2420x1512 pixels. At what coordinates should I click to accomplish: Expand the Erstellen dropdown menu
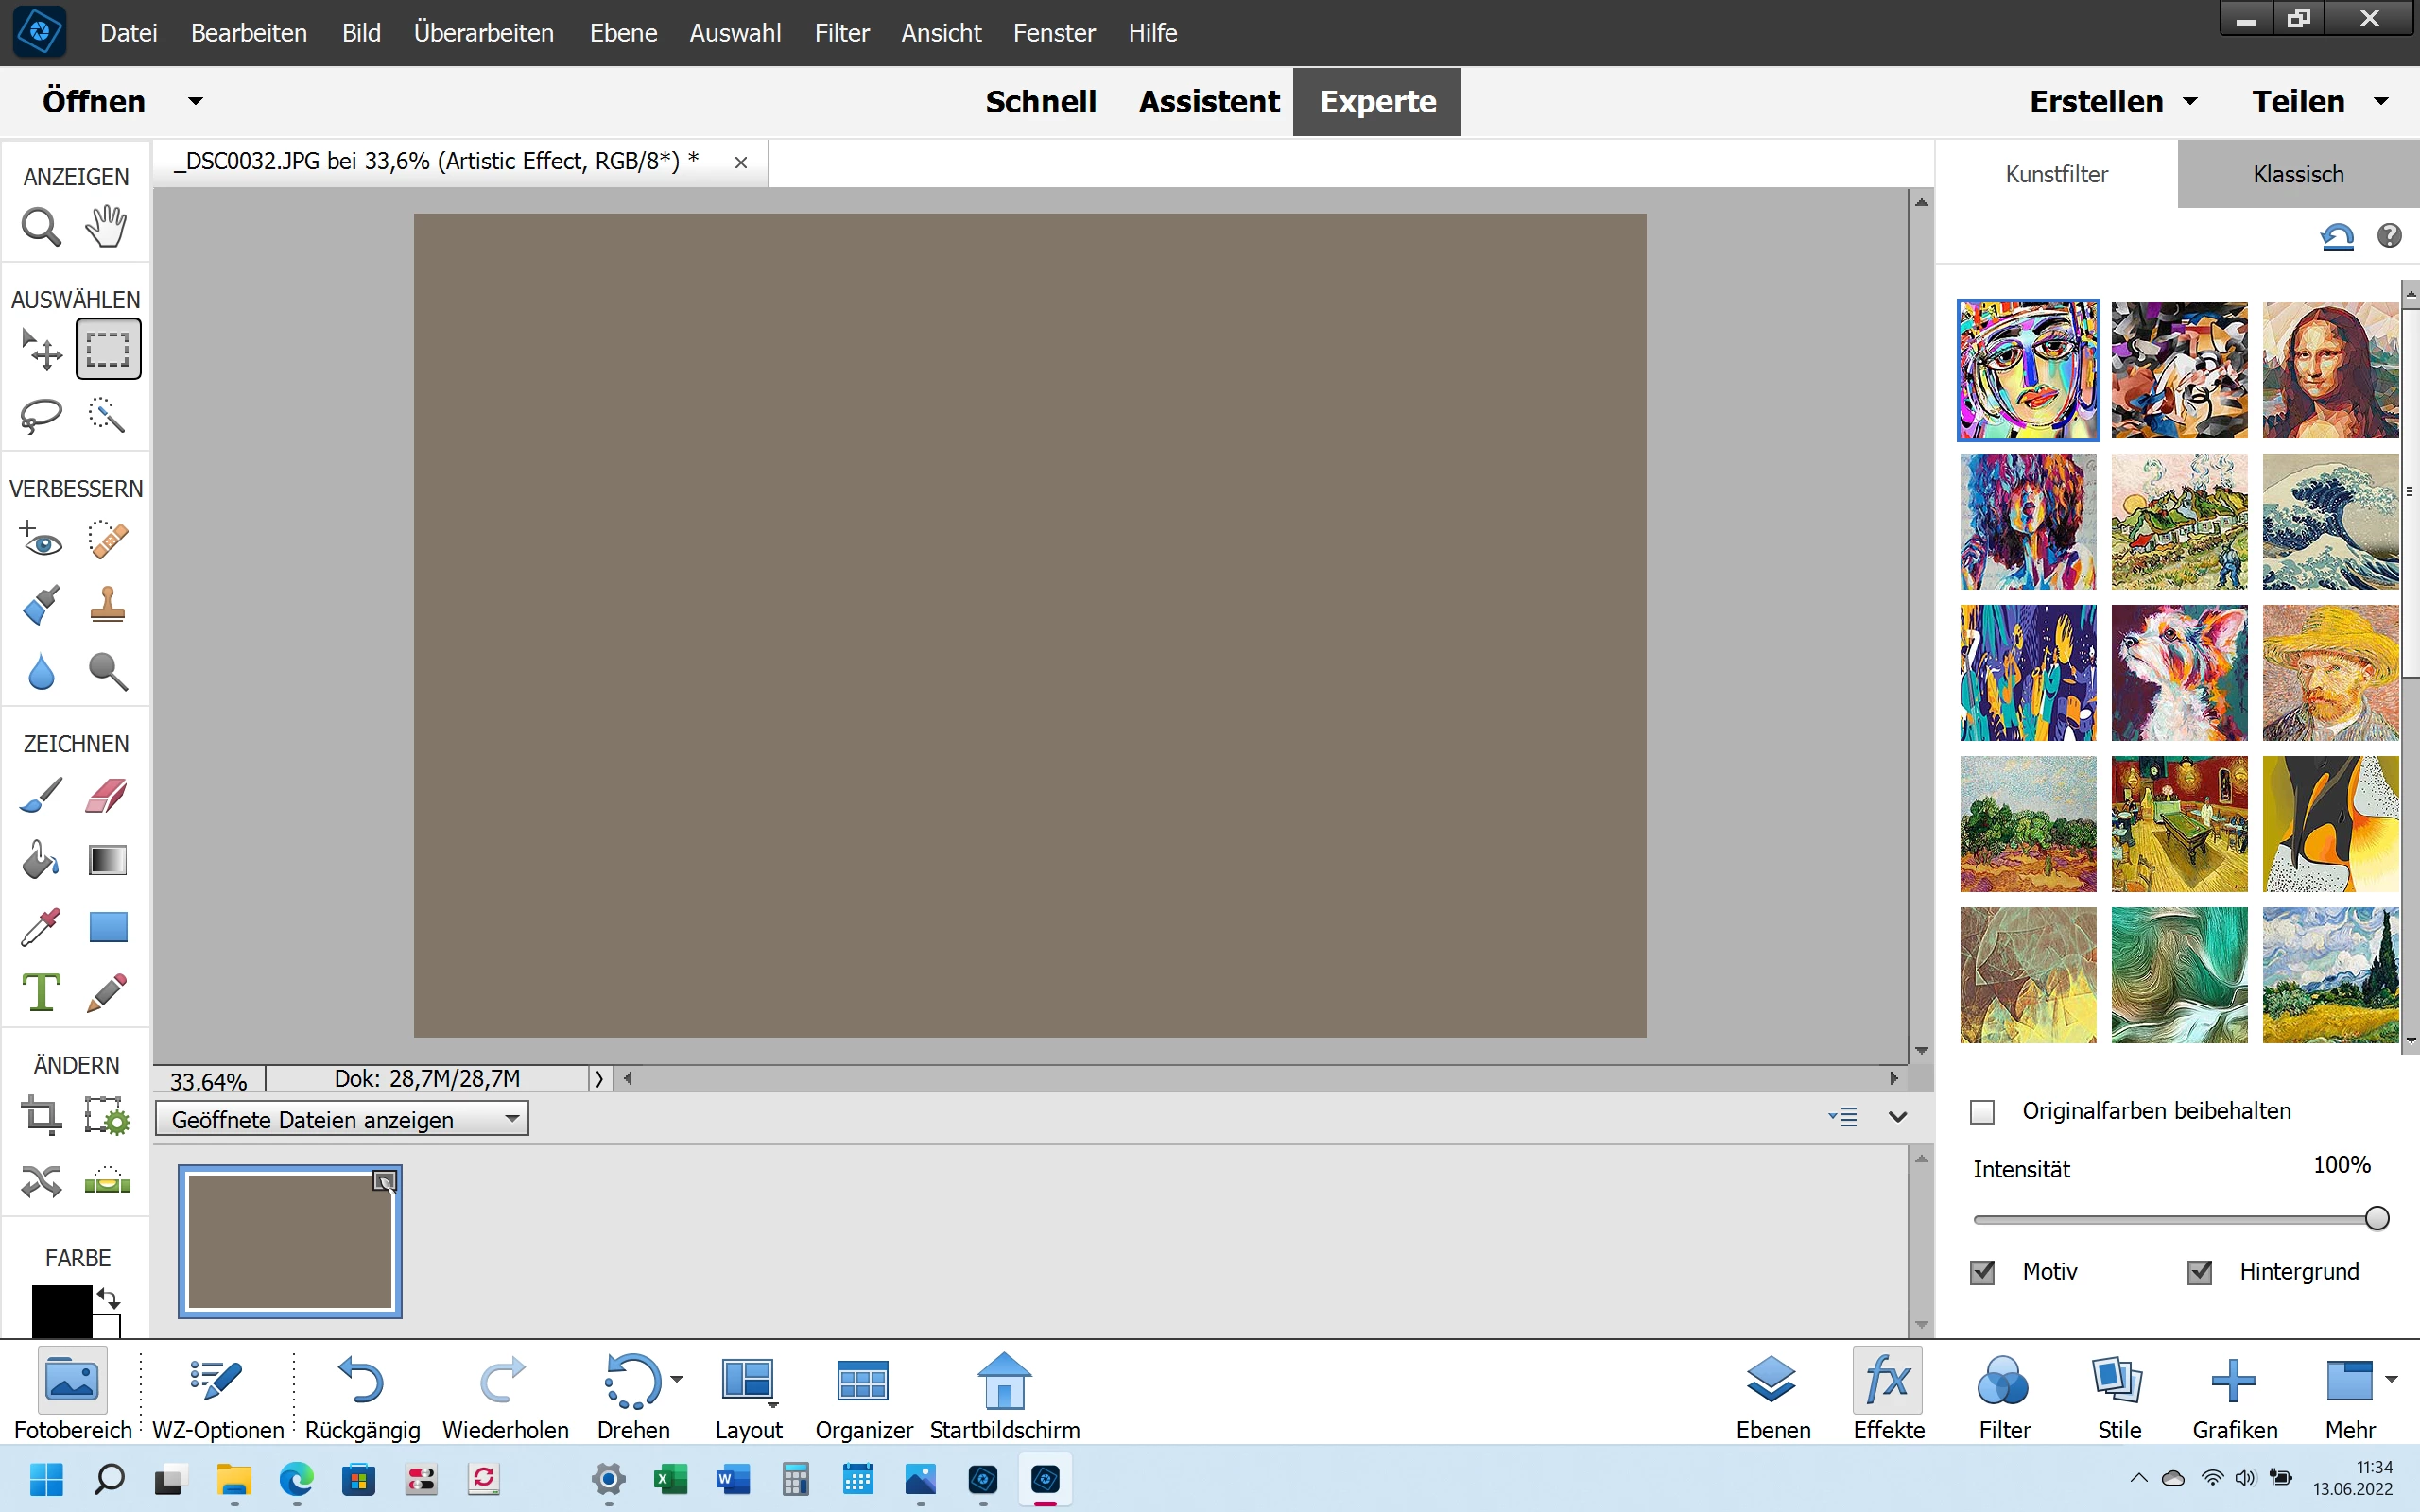pos(2113,101)
